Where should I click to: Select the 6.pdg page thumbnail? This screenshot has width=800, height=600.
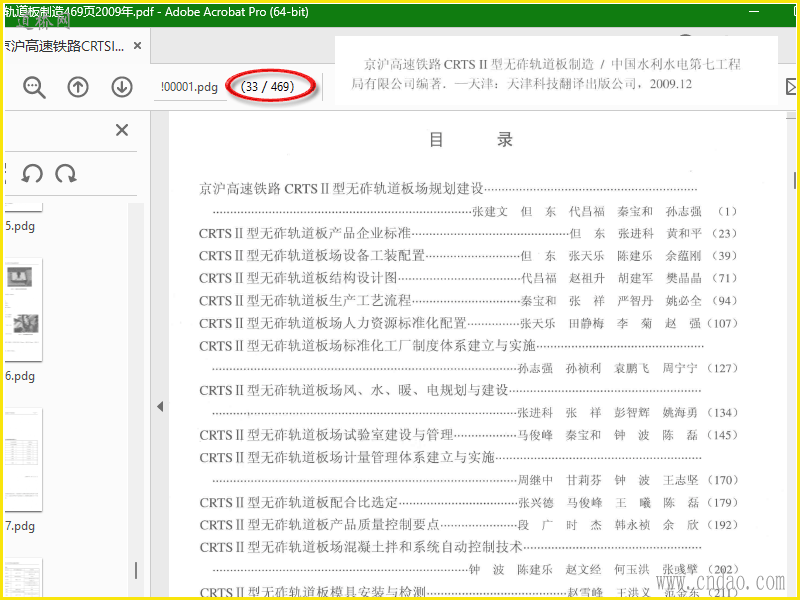(23, 309)
